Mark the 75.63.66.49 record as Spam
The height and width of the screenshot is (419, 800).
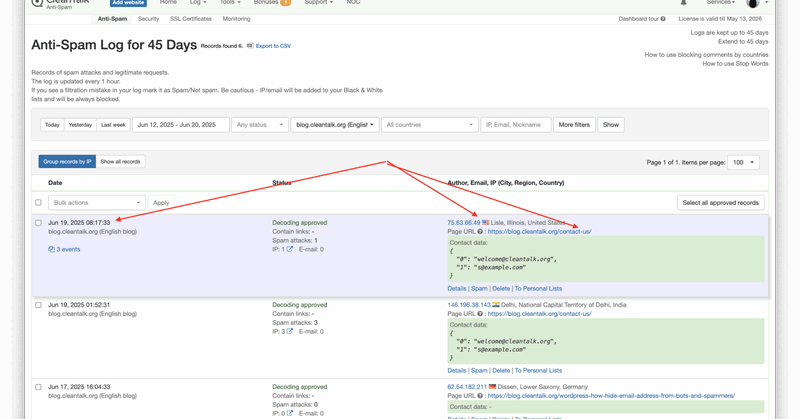[x=479, y=288]
